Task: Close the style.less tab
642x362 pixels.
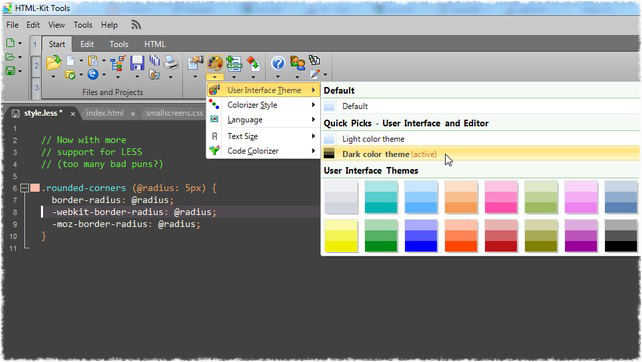Action: 73,114
